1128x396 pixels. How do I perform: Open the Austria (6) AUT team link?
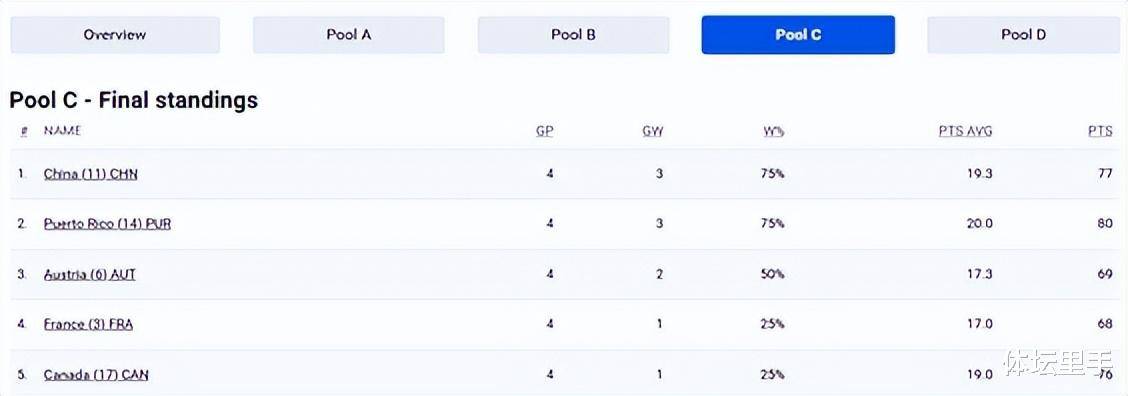click(89, 274)
